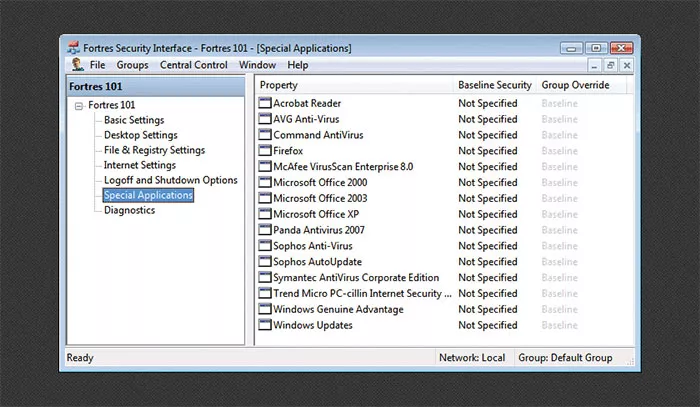Screen dimensions: 700x407
Task: Click the AVG Anti-Virus row icon
Action: pos(265,119)
